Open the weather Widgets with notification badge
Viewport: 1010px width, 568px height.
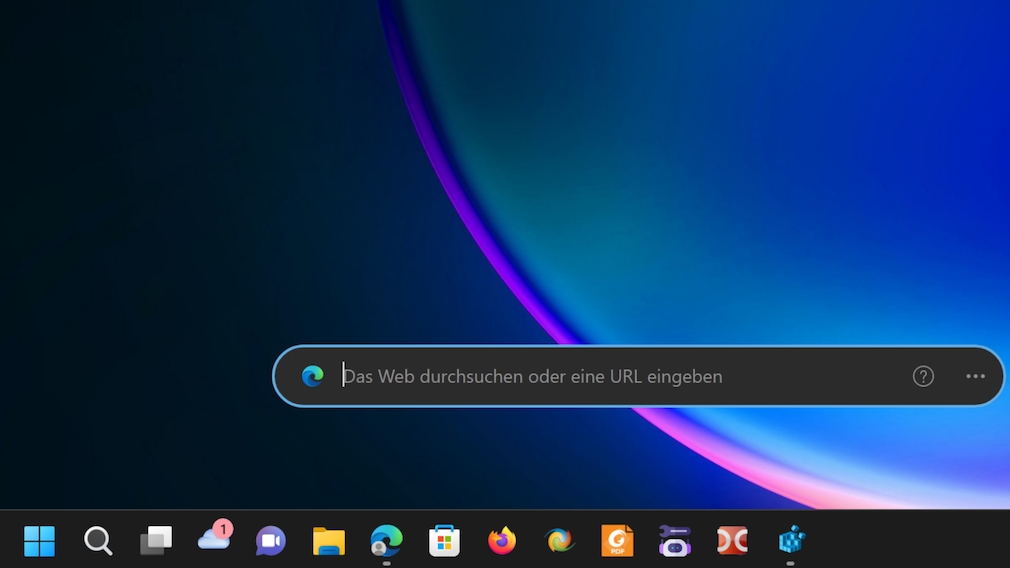click(213, 539)
